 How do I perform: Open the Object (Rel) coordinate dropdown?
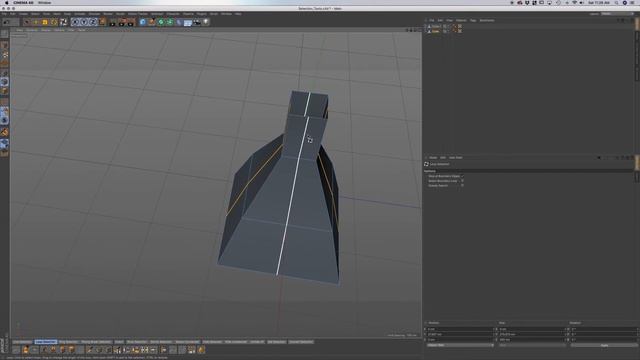point(460,345)
